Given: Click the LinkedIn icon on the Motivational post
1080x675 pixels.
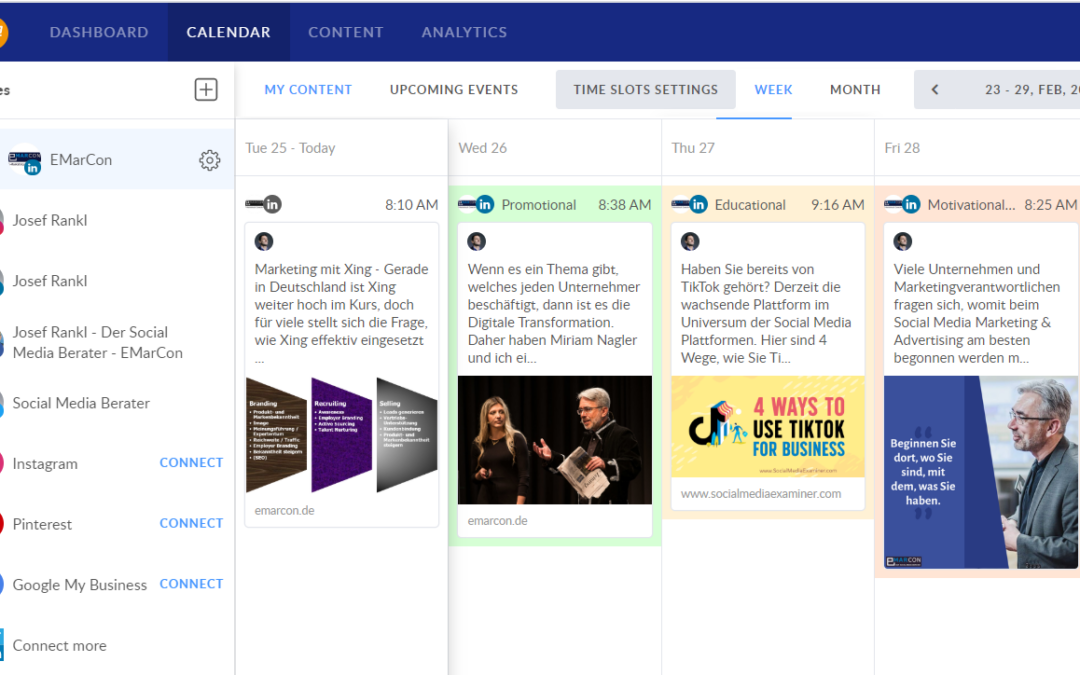Looking at the screenshot, I should coord(911,205).
